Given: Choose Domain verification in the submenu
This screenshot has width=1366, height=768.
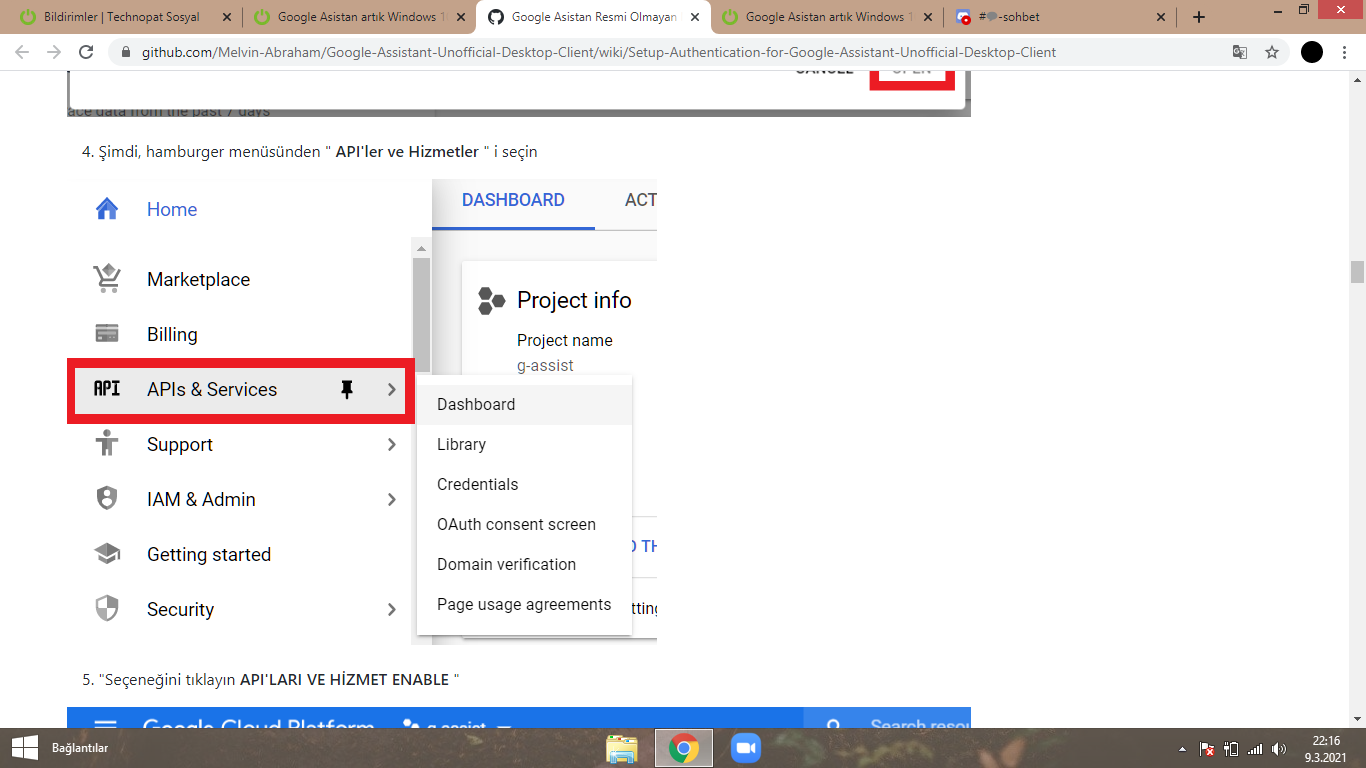Looking at the screenshot, I should 524,564.
